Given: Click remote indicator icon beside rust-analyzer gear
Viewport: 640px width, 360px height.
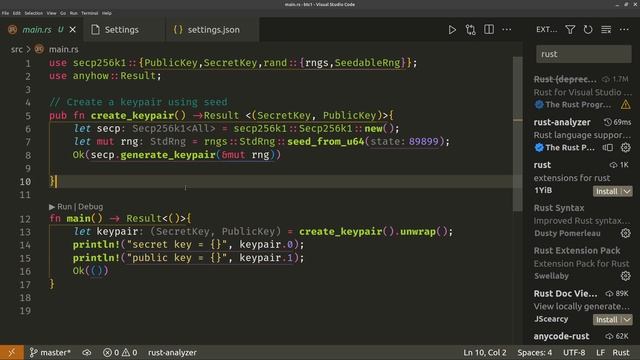Looking at the screenshot, I should [x=608, y=148].
